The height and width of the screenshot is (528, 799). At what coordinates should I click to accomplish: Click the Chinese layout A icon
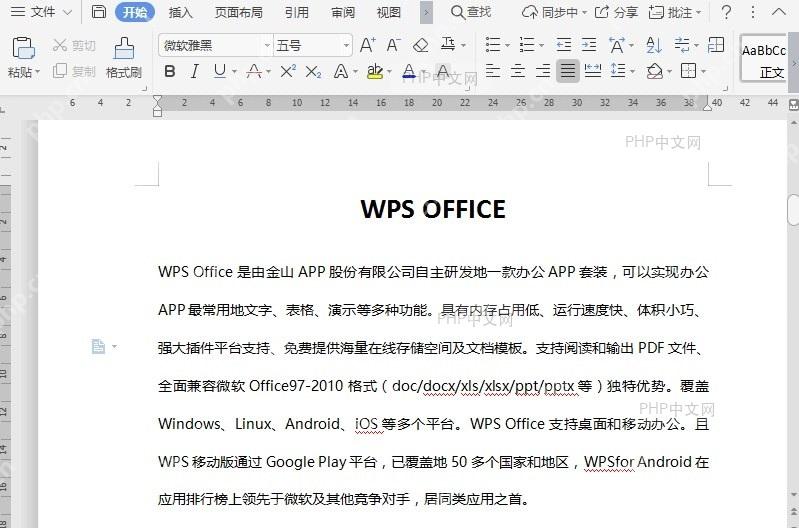coord(617,45)
